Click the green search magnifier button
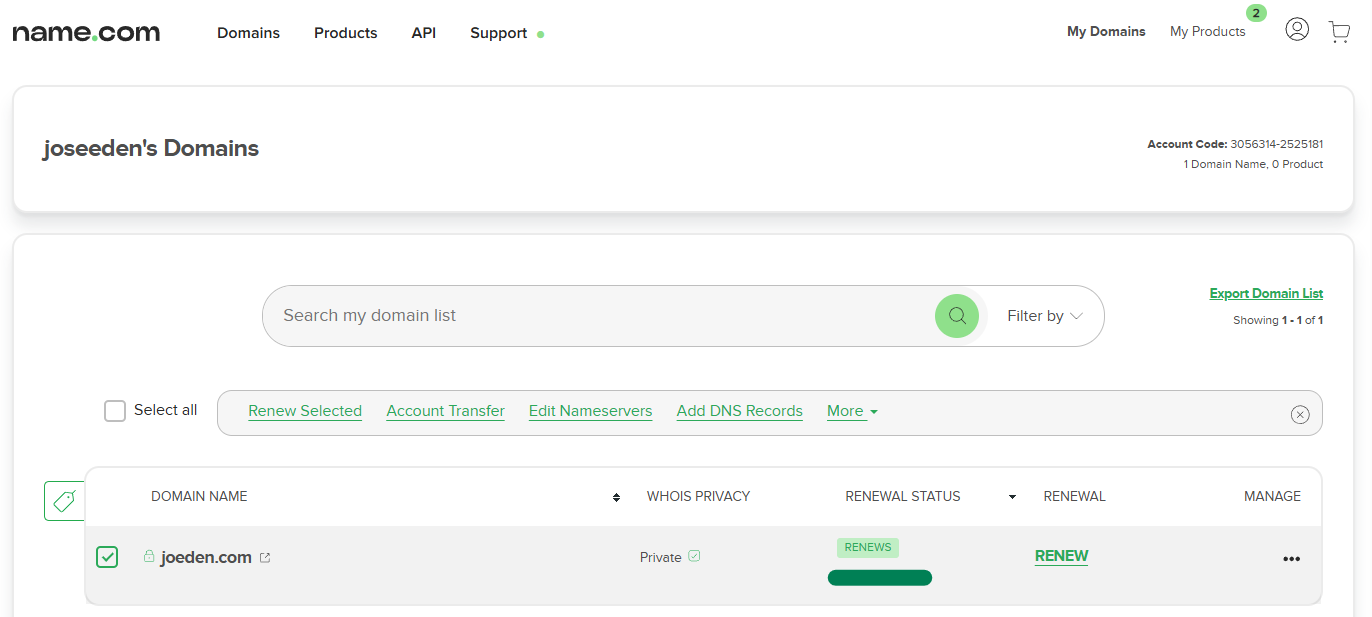 [957, 316]
